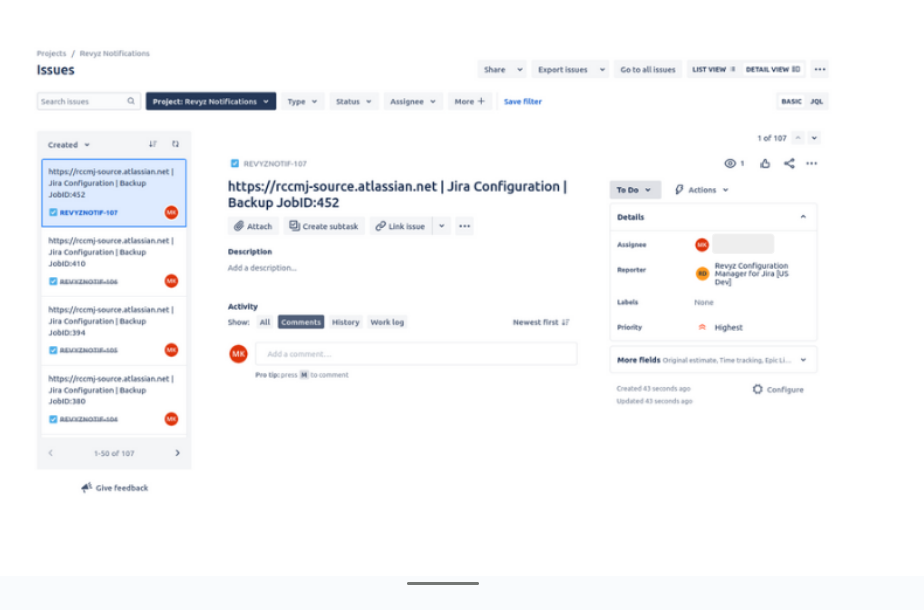Click the Add a comment field

coord(416,354)
